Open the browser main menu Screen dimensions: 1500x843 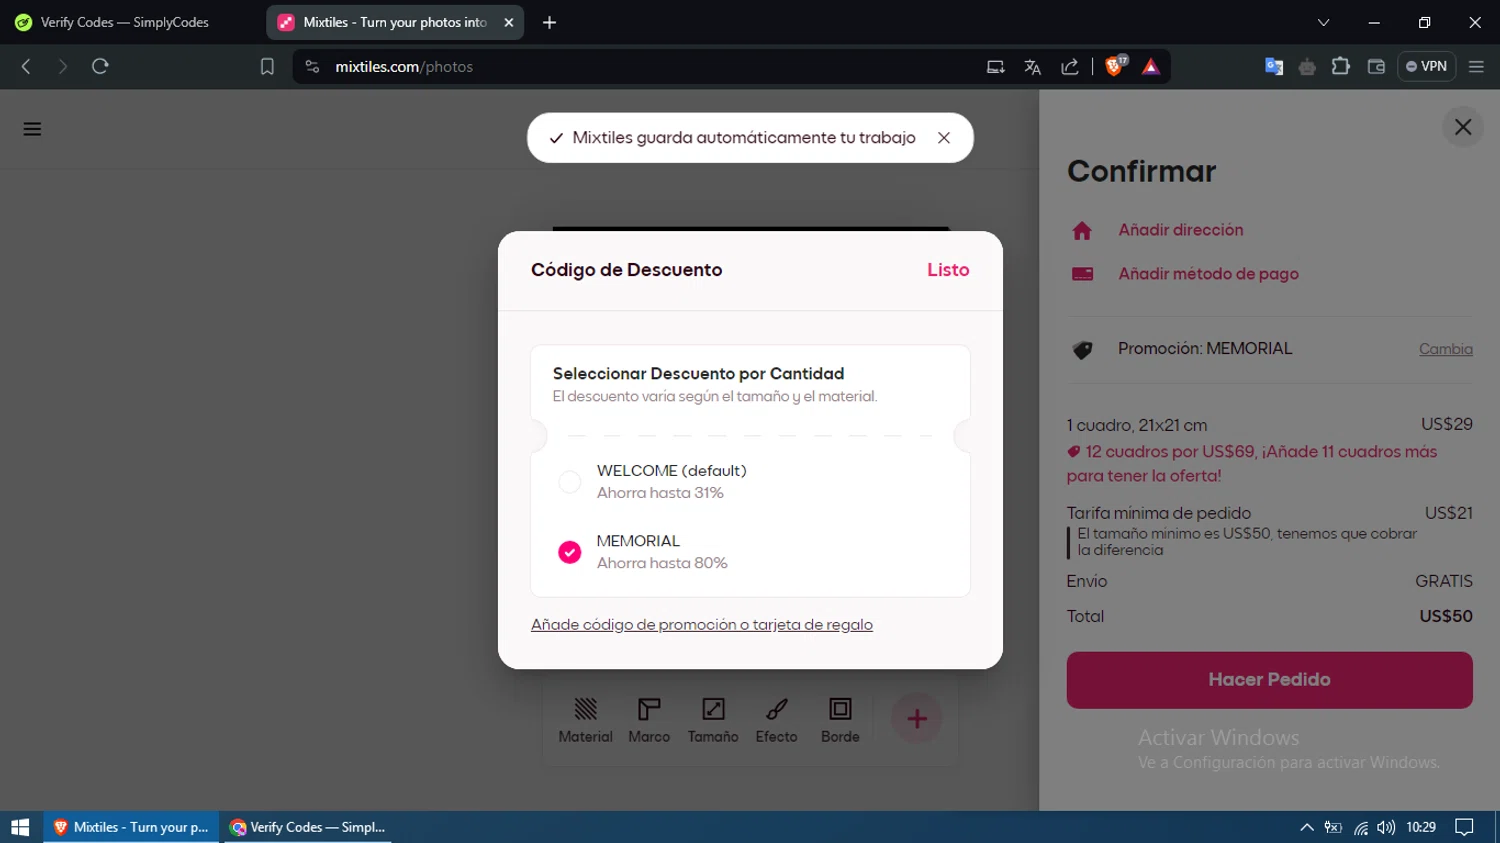(x=1476, y=67)
